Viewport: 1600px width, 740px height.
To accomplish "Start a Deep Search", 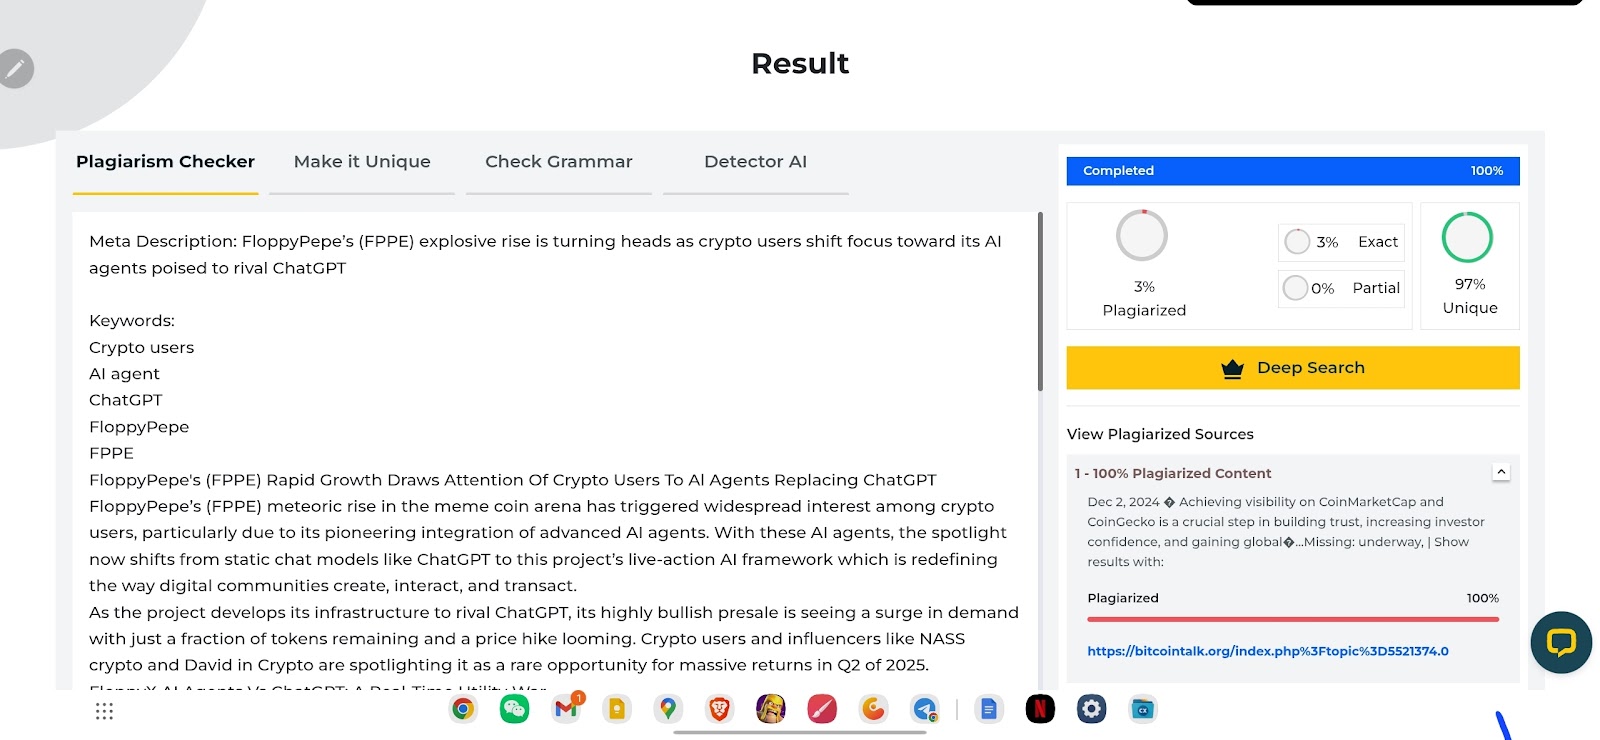I will pos(1293,368).
